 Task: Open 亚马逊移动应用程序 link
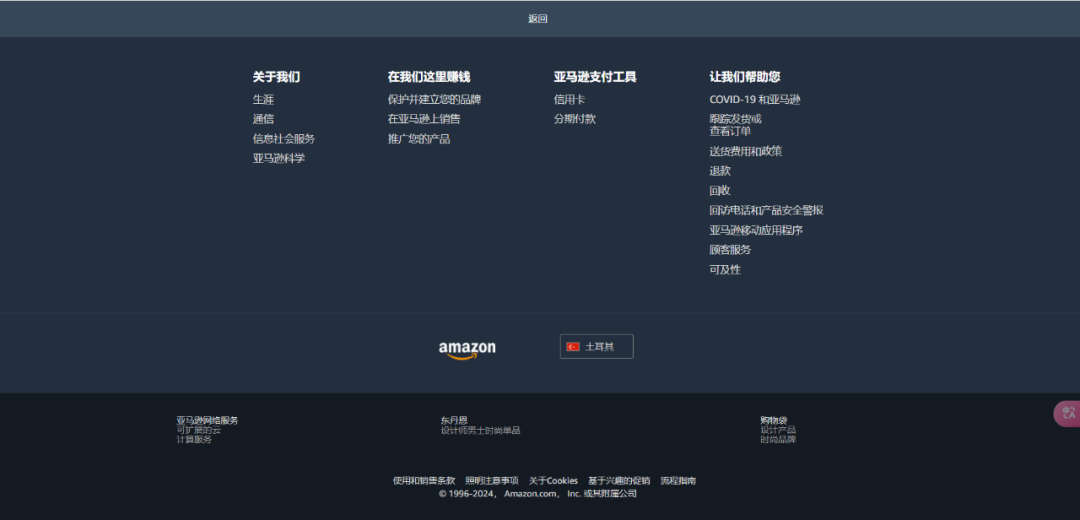[756, 230]
